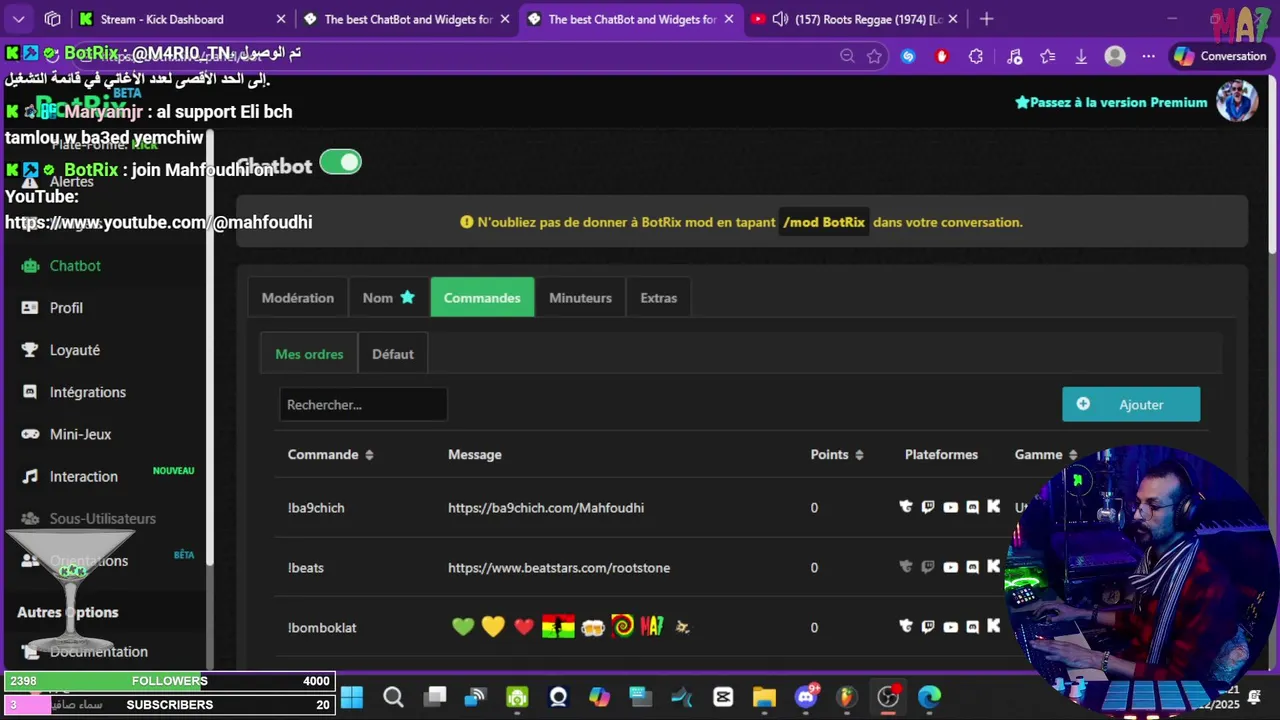Click the Profil card icon in sidebar
Viewport: 1280px width, 720px height.
pos(30,308)
